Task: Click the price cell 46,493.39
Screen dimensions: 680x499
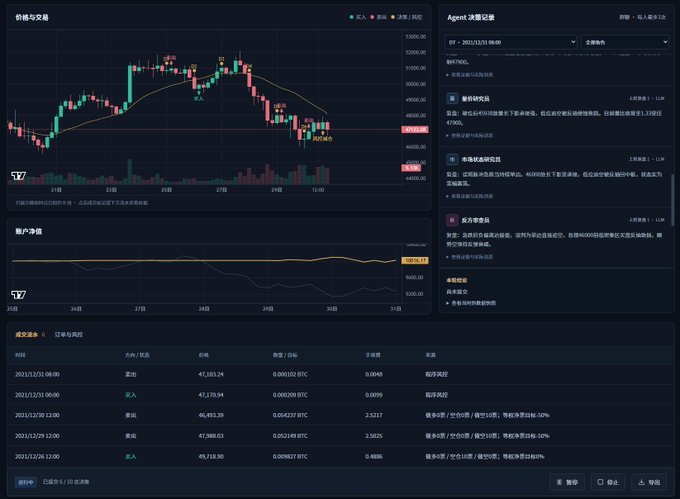Action: pos(211,415)
